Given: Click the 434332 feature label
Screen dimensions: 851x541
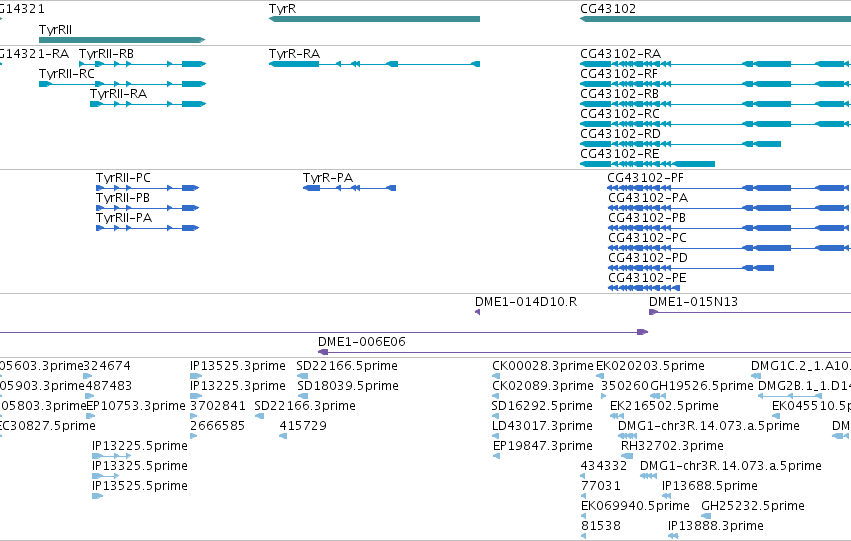Looking at the screenshot, I should (x=604, y=467).
